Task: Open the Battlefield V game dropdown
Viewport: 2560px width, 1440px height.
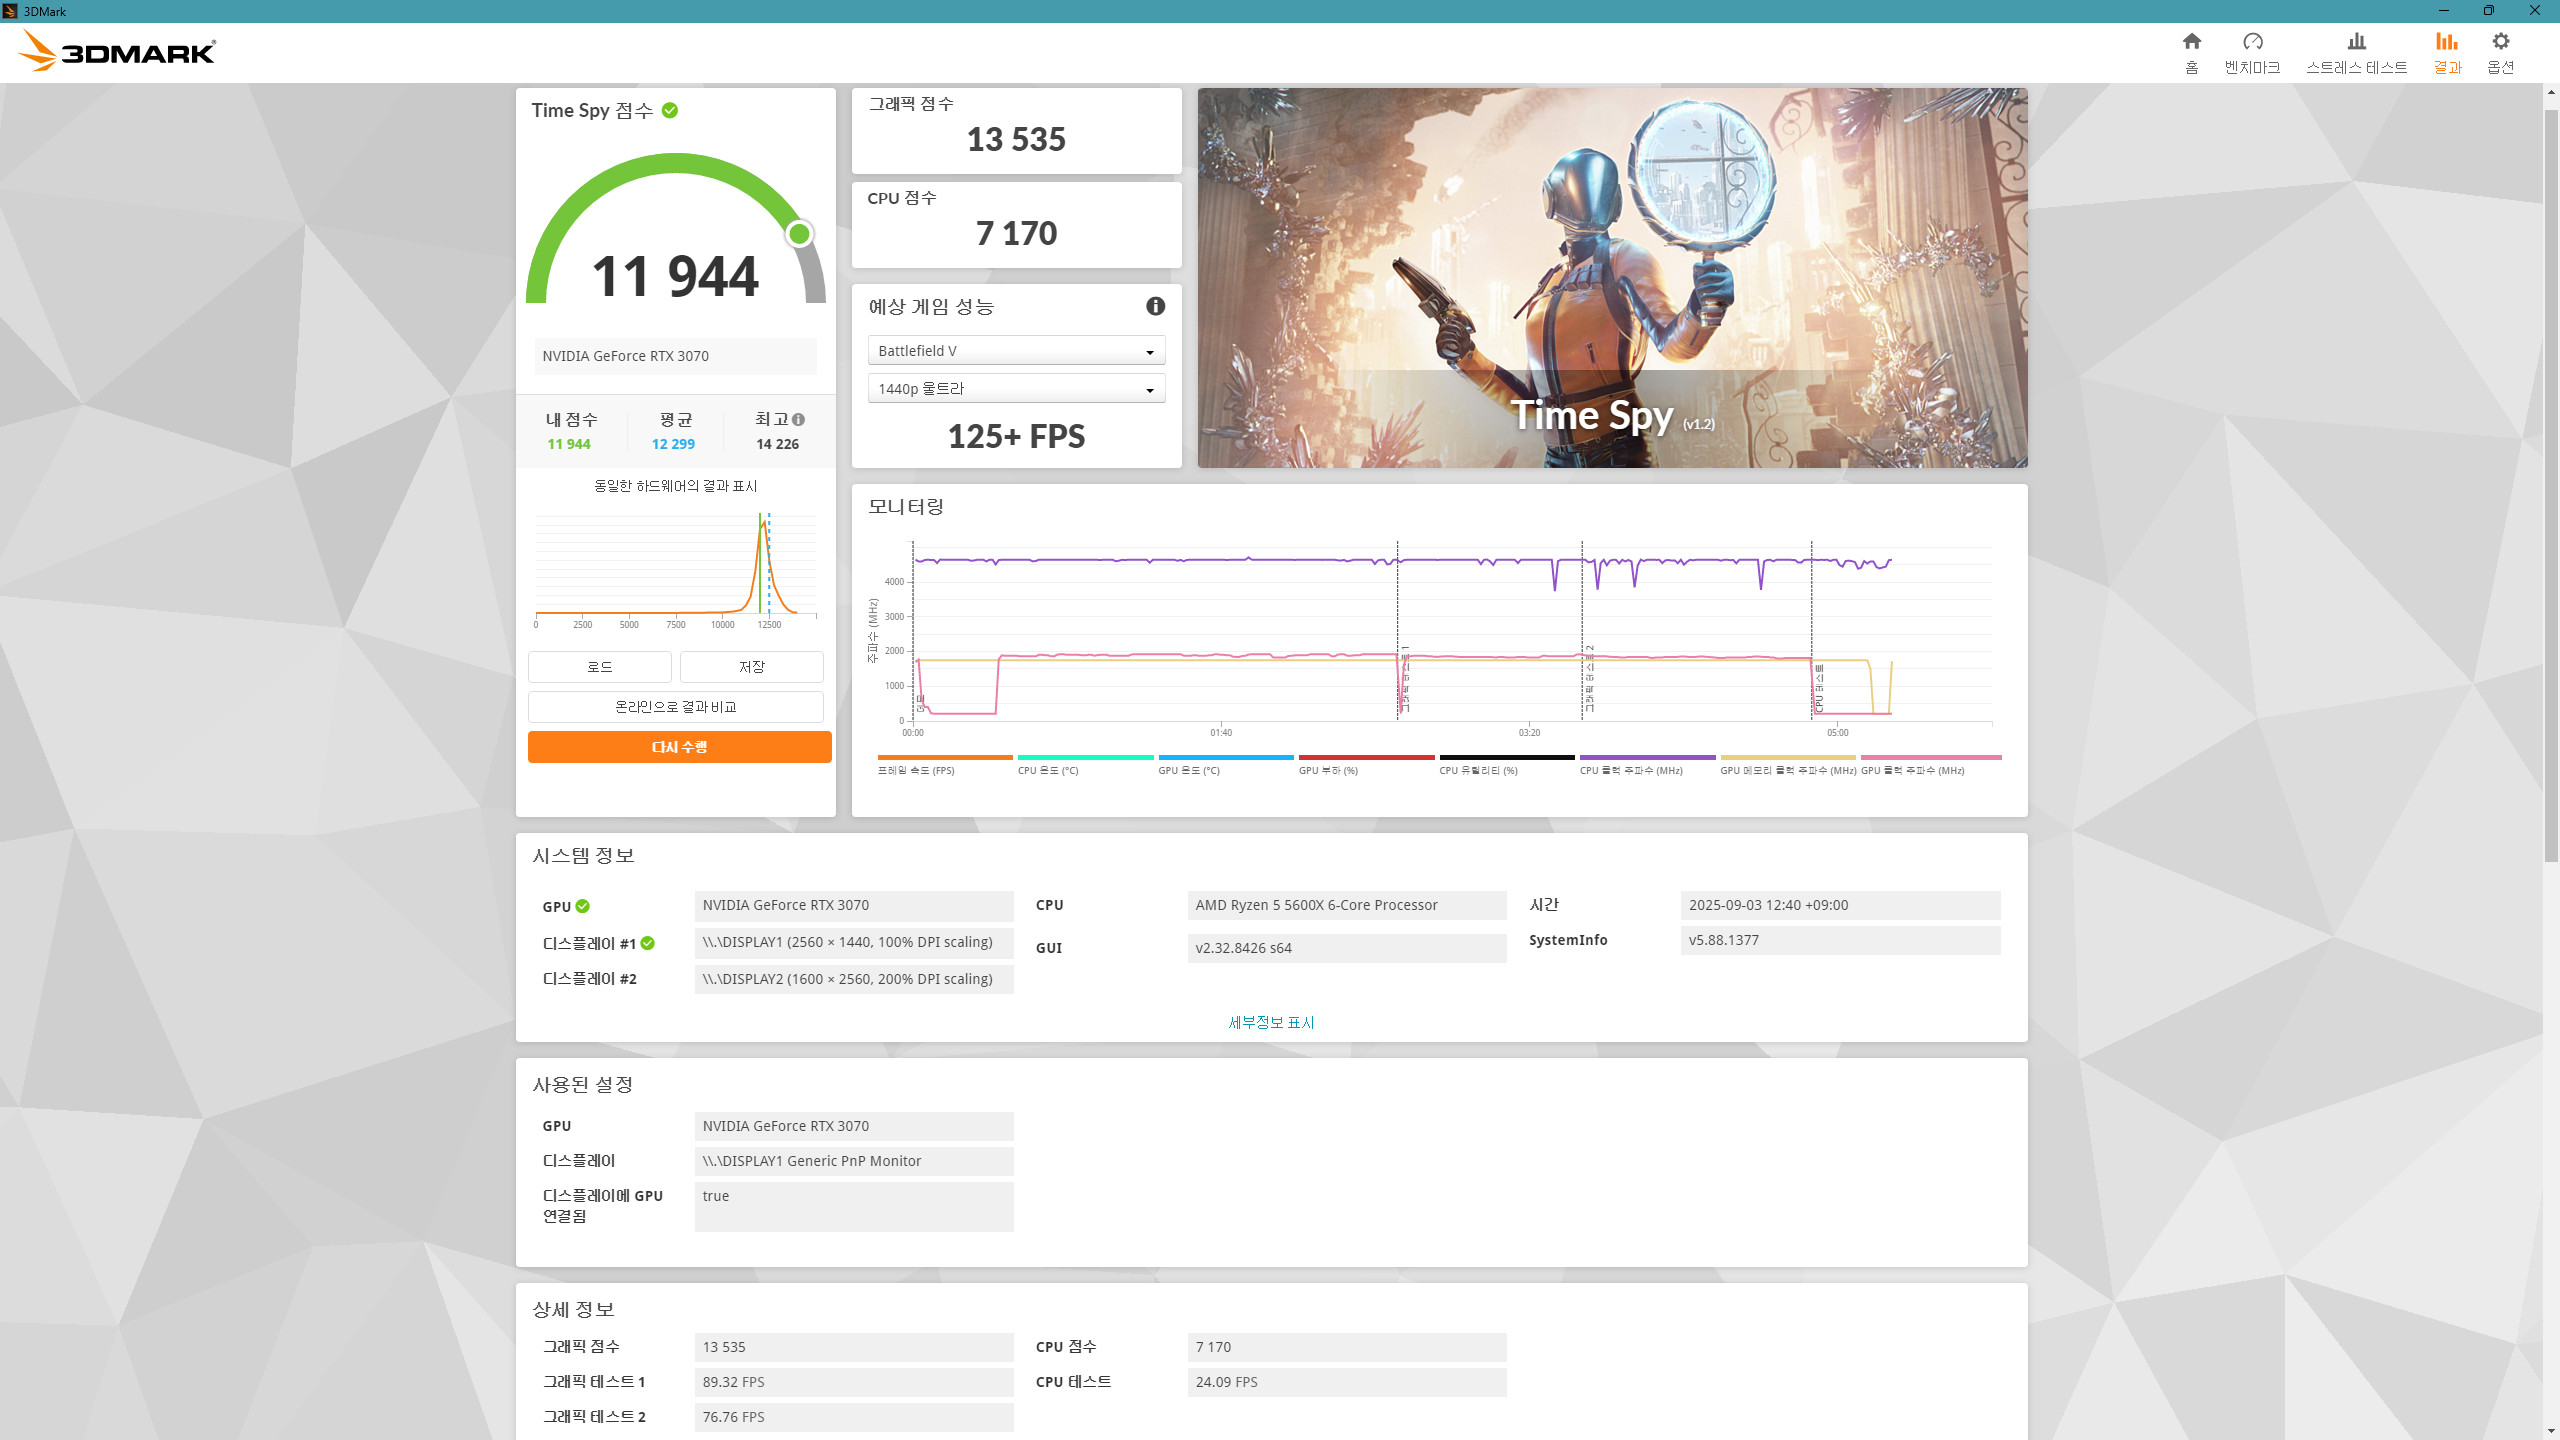Action: pos(1016,351)
